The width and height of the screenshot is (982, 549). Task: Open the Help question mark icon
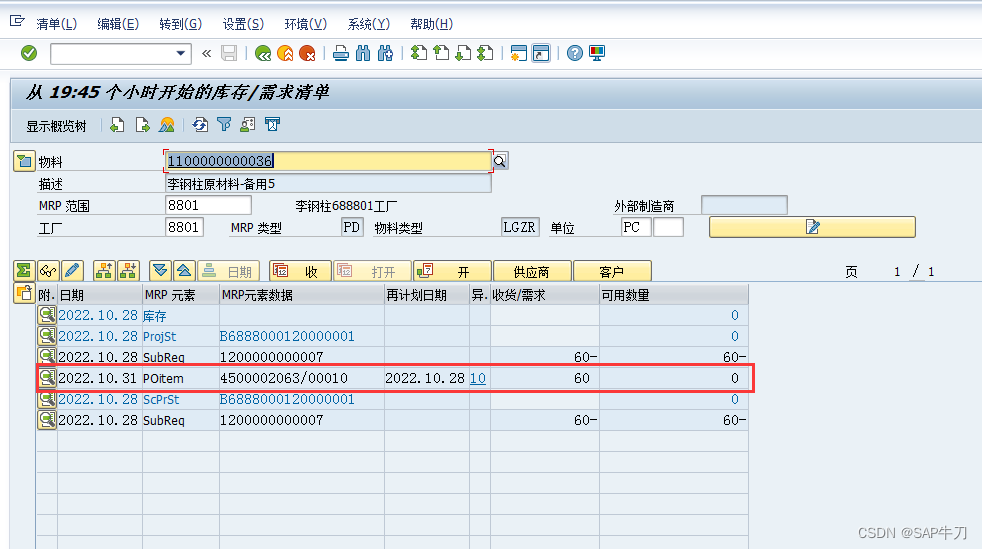click(574, 53)
